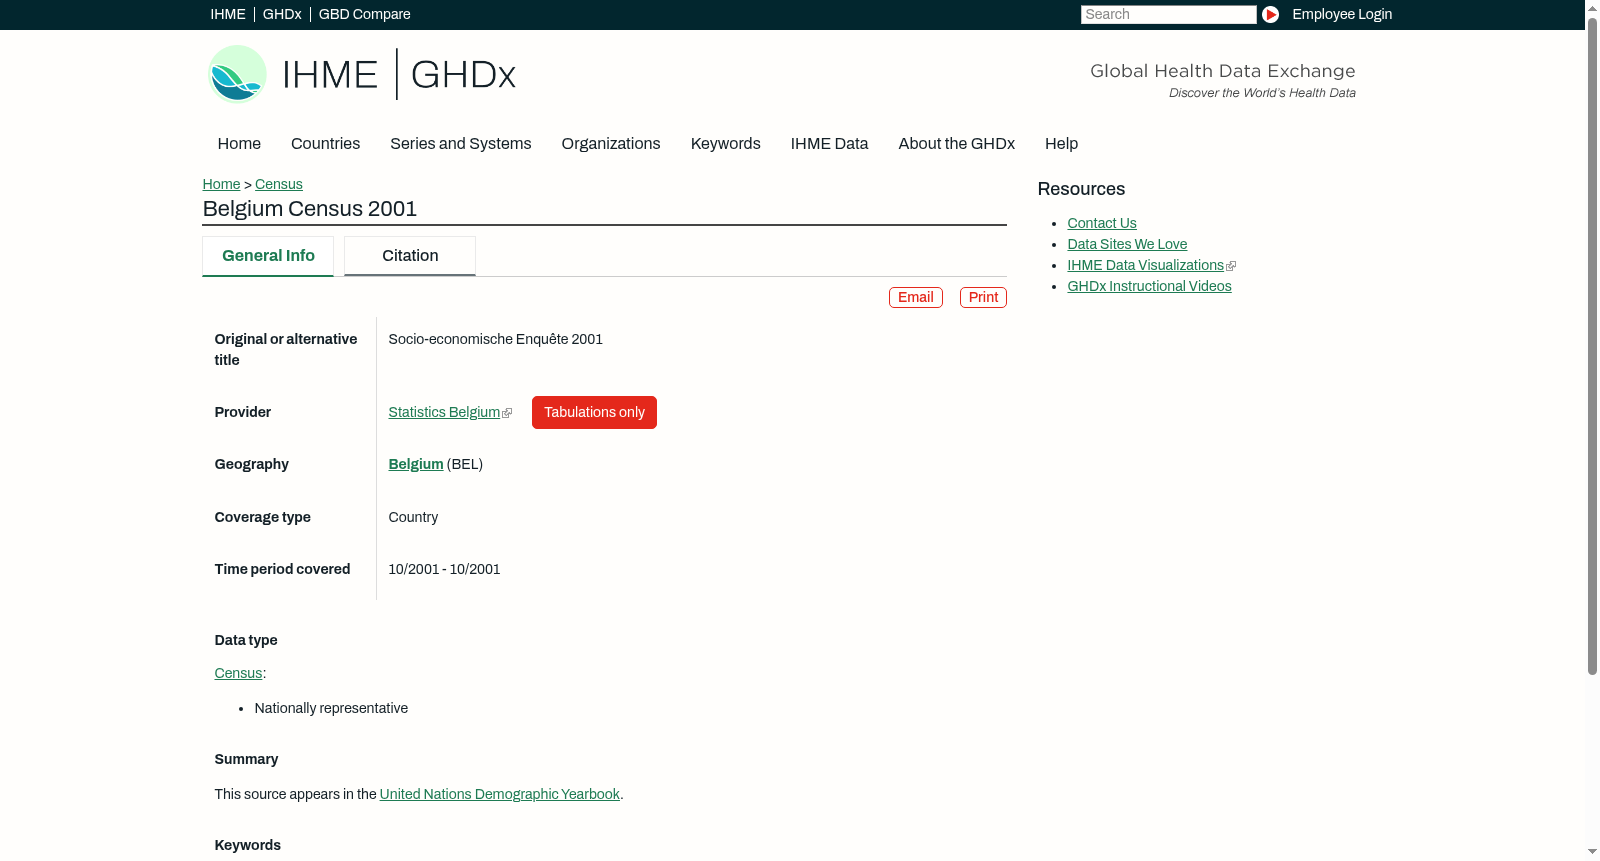Image resolution: width=1600 pixels, height=861 pixels.
Task: Open Contact Us in Resources
Action: click(1101, 223)
